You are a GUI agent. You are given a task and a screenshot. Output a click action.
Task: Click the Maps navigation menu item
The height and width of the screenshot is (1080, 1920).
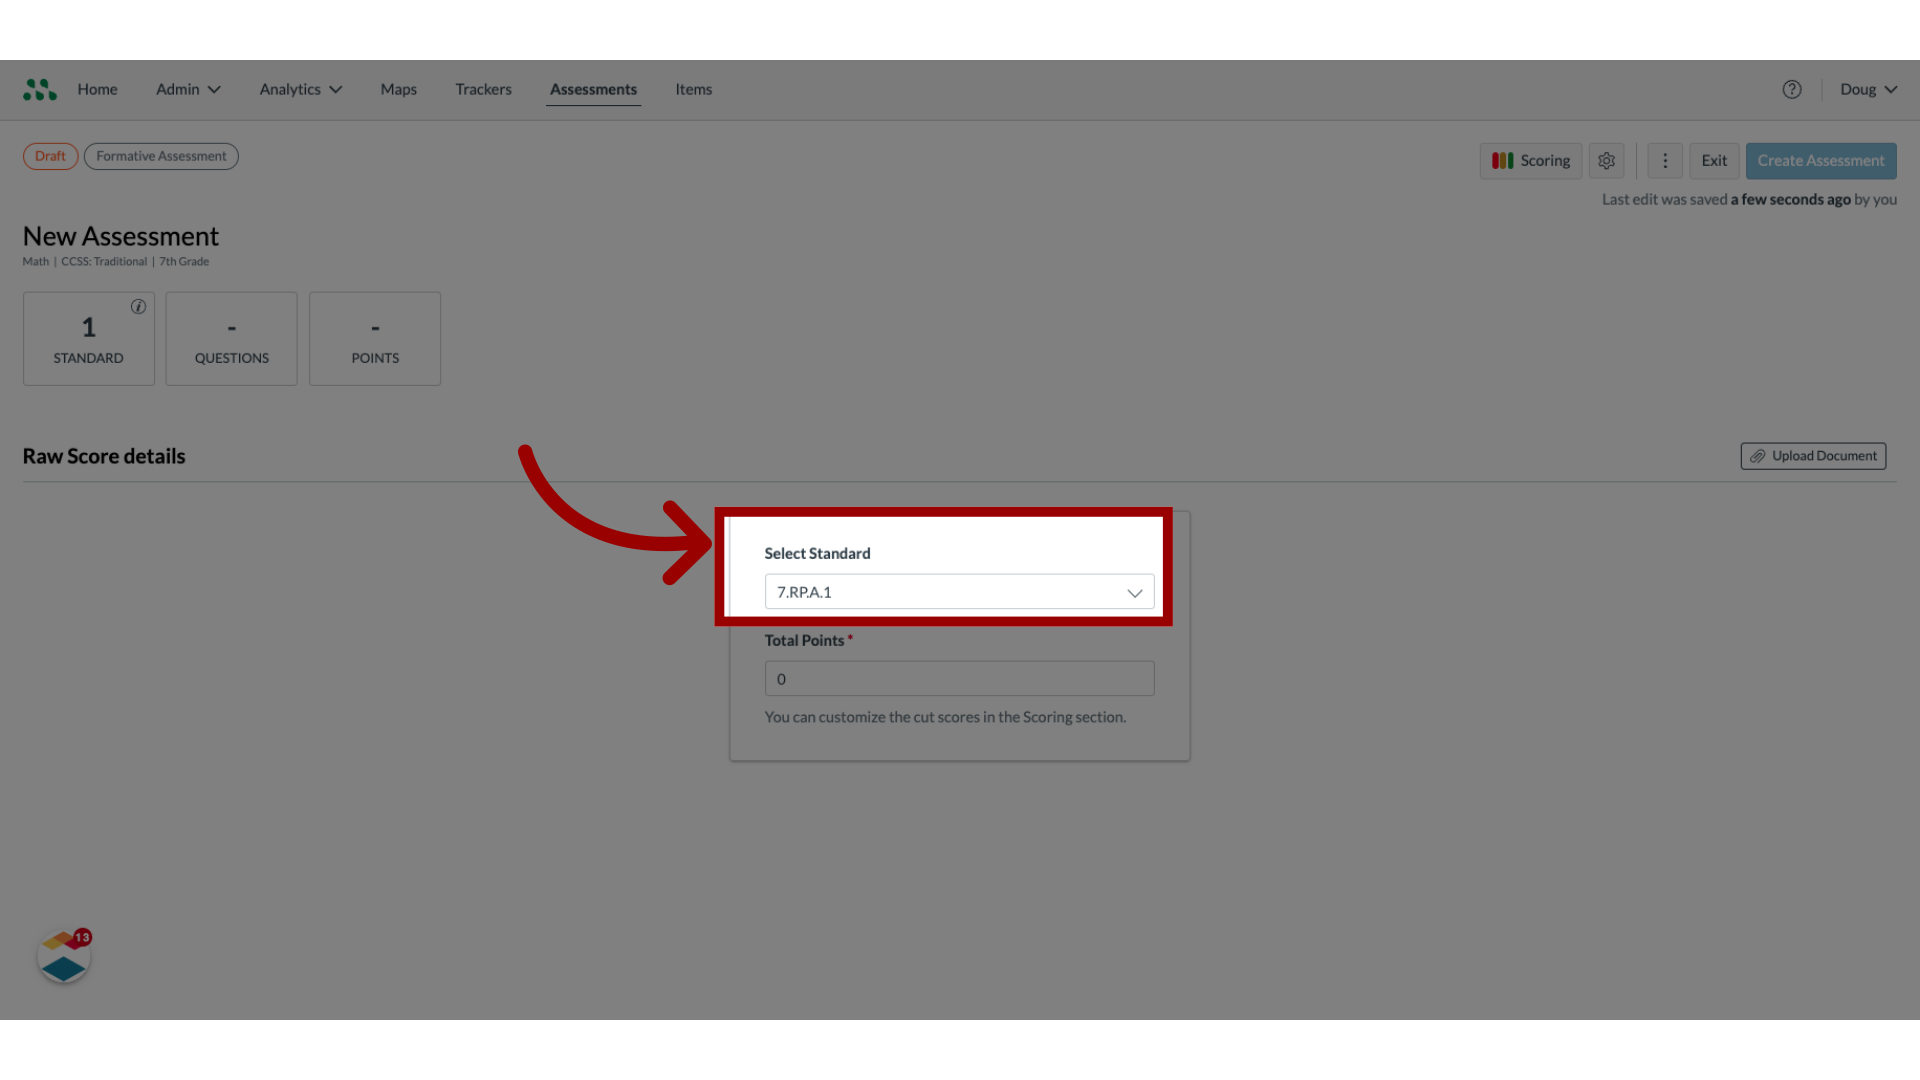pyautogui.click(x=398, y=90)
